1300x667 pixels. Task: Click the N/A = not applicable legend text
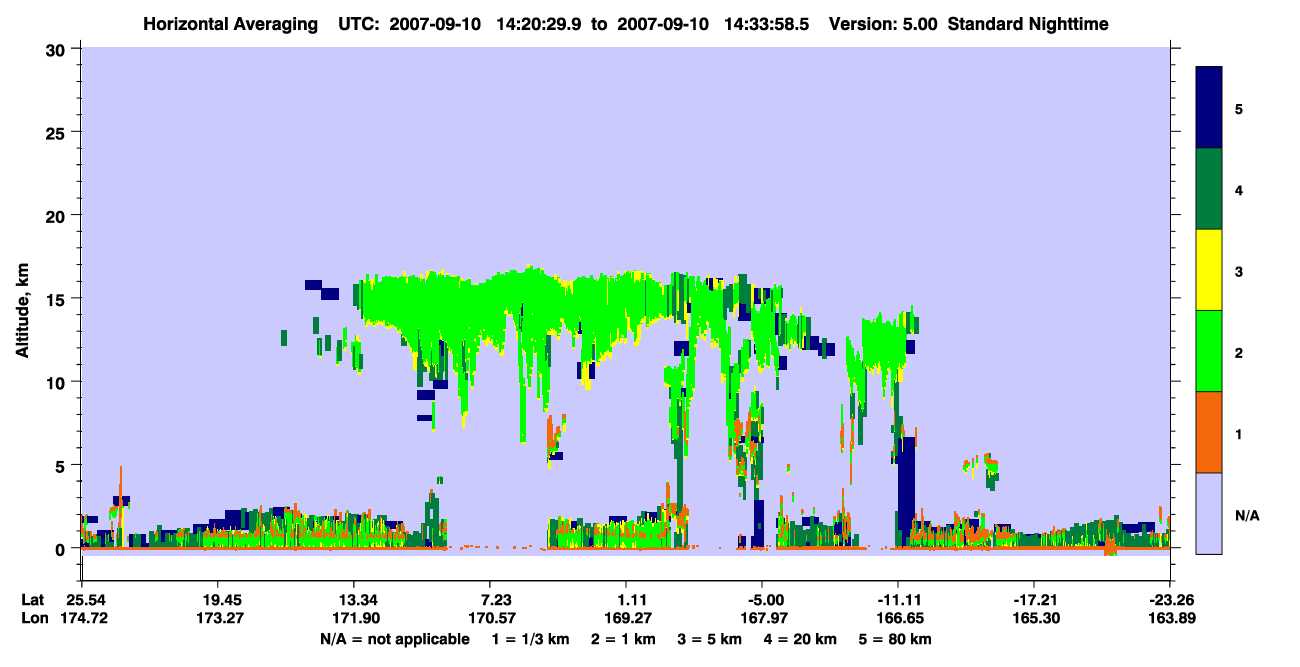coord(394,639)
